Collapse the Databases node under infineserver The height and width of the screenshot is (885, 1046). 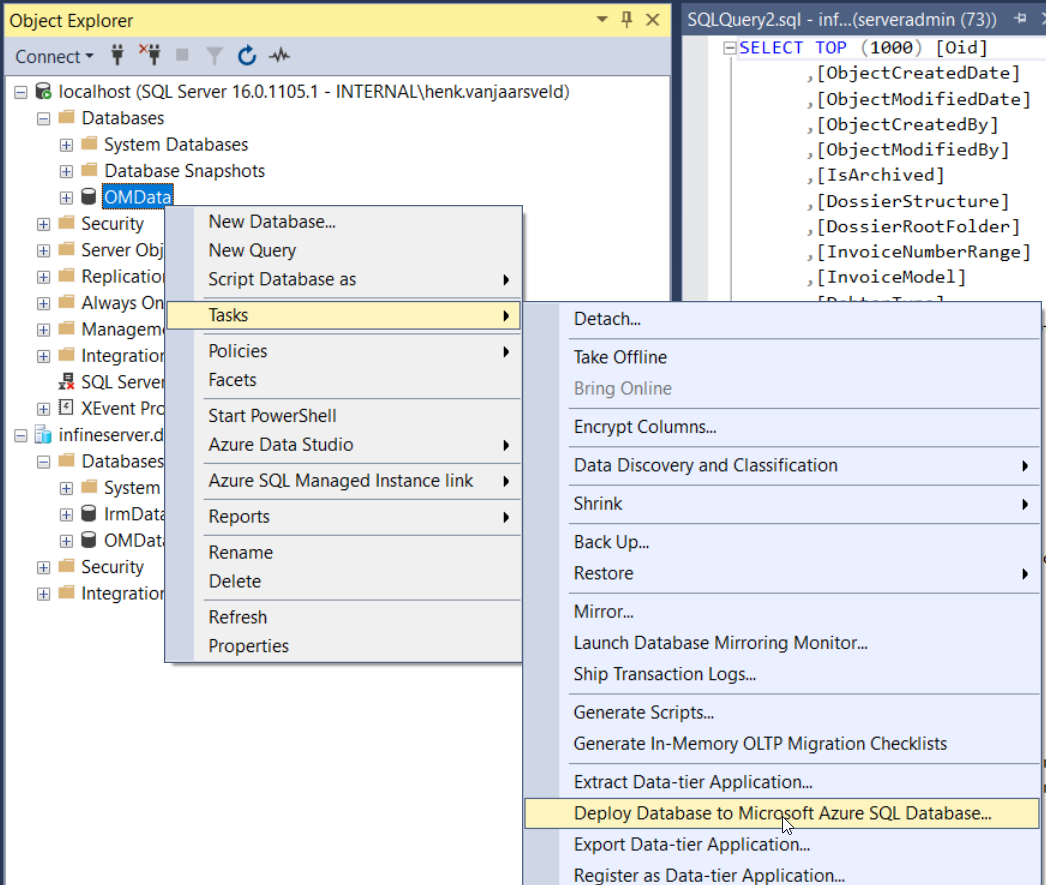42,461
